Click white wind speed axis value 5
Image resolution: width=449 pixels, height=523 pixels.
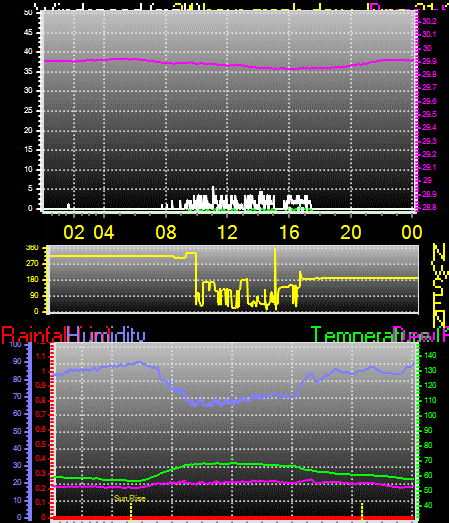click(x=30, y=188)
